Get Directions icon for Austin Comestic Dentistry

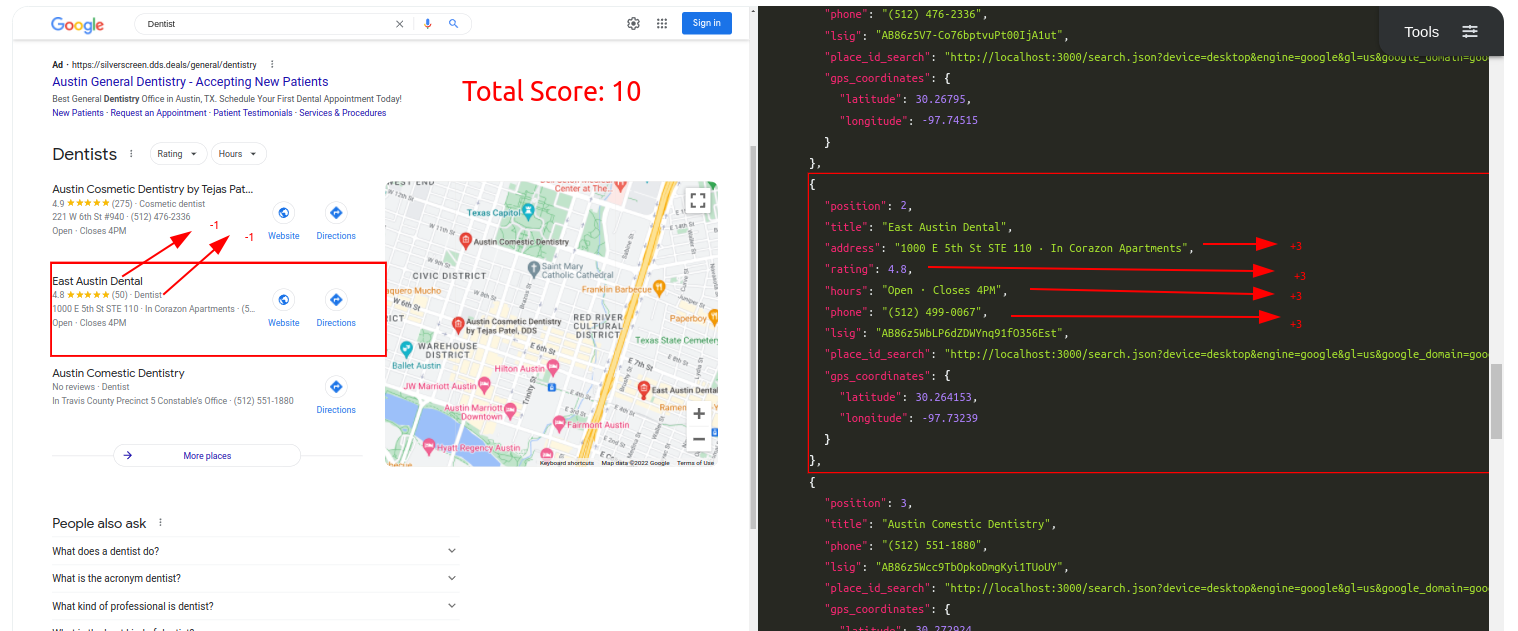pos(336,387)
